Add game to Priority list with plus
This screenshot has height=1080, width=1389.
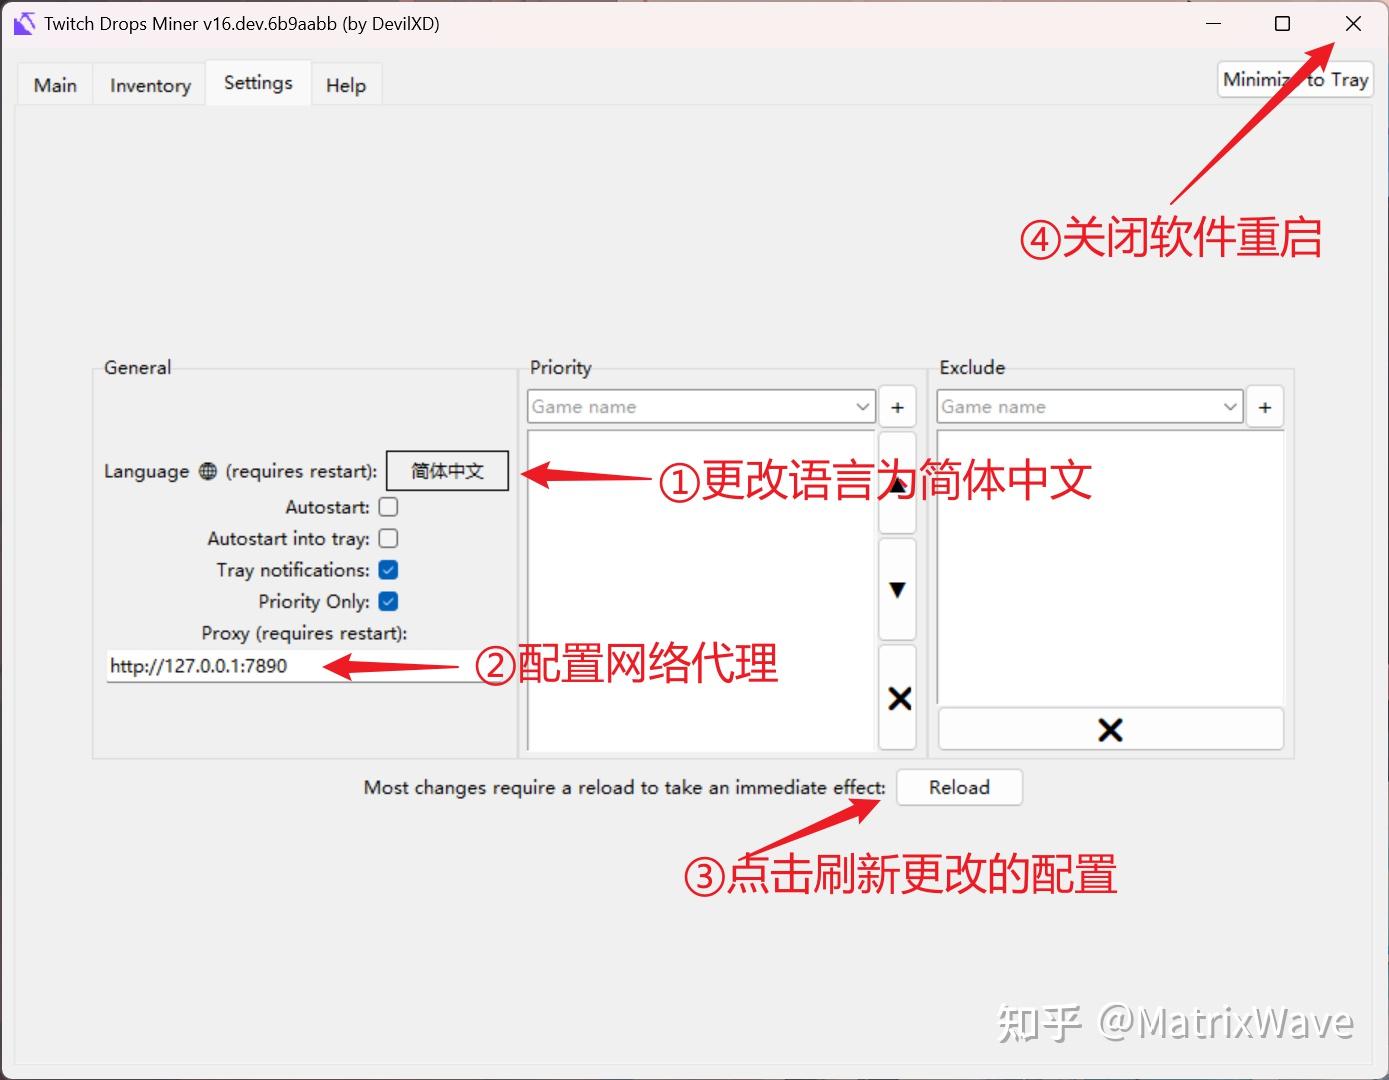point(897,407)
